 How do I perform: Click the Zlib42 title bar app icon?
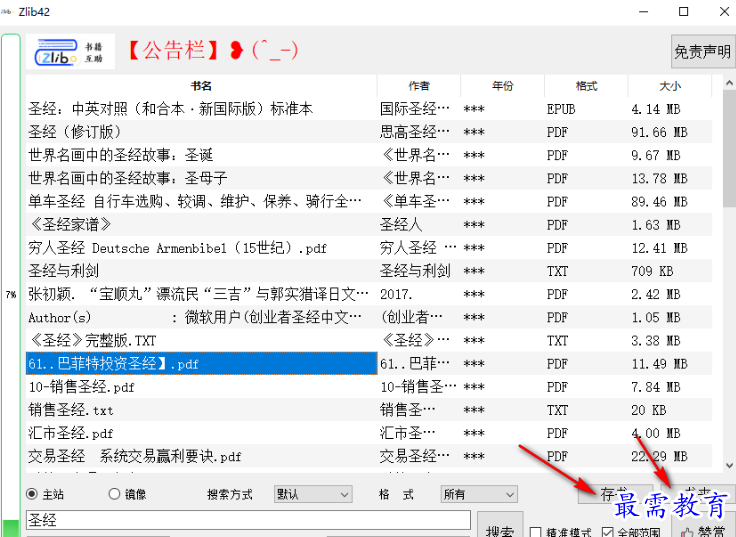7,12
